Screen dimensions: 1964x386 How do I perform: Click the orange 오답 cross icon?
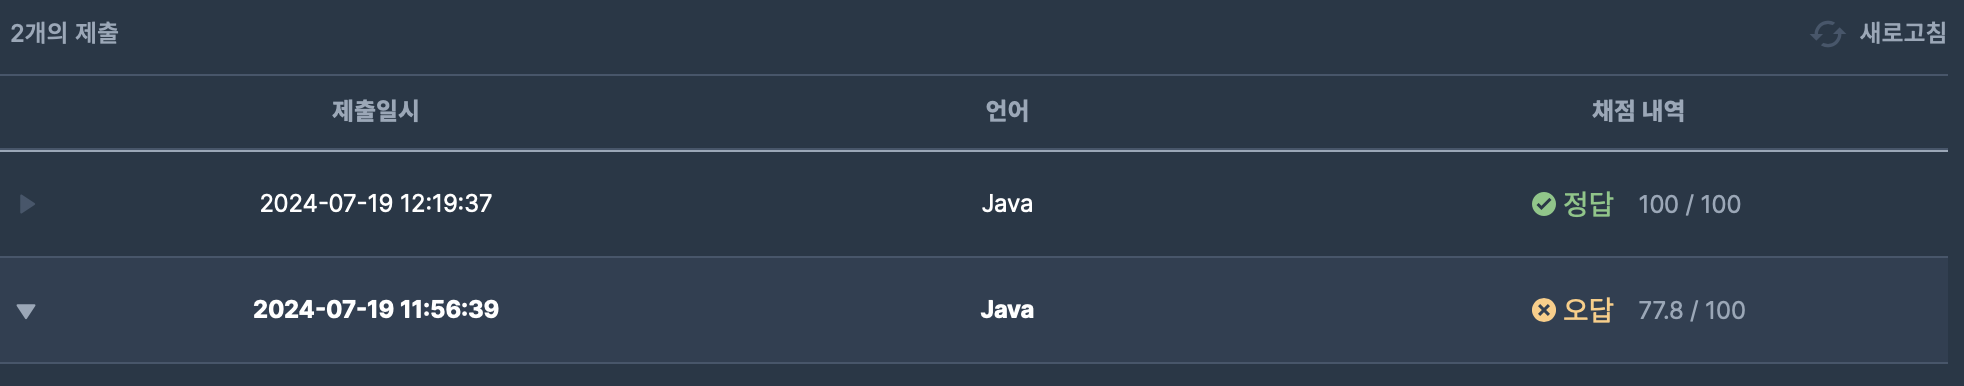click(1543, 310)
